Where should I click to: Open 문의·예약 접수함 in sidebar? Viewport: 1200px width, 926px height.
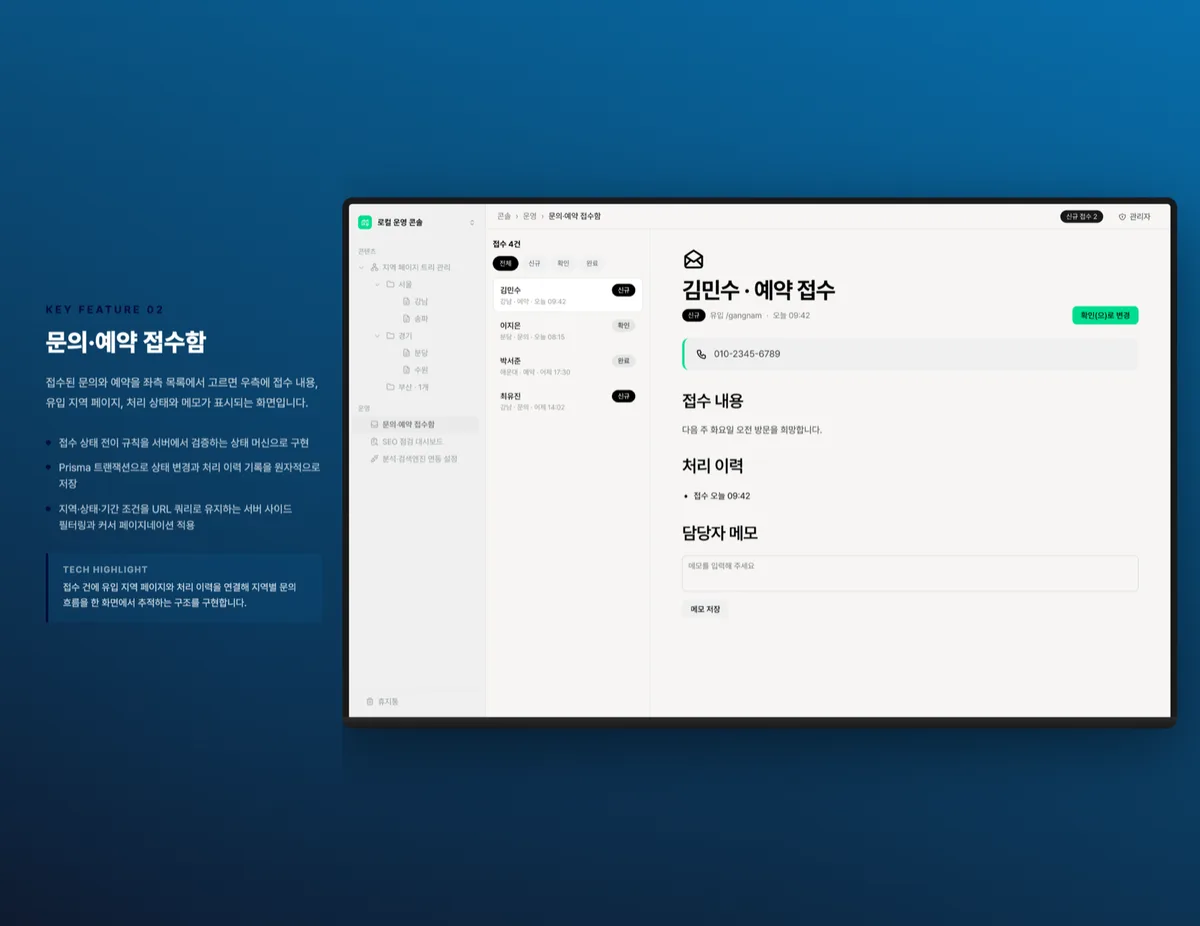(417, 424)
